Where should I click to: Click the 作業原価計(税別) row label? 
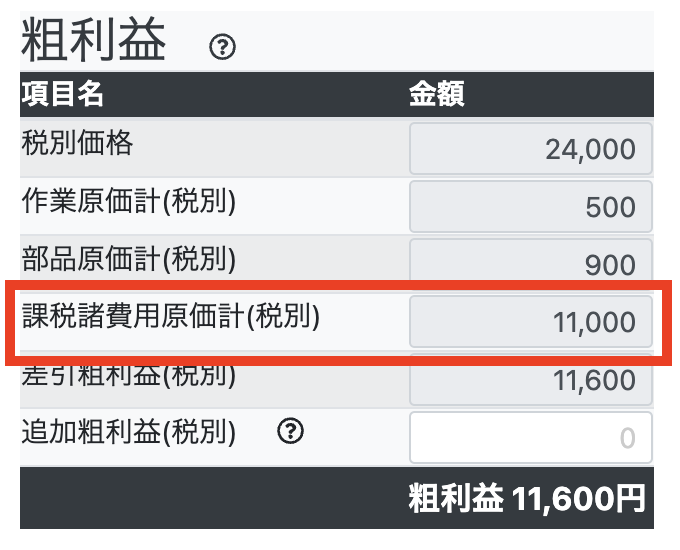tap(128, 202)
